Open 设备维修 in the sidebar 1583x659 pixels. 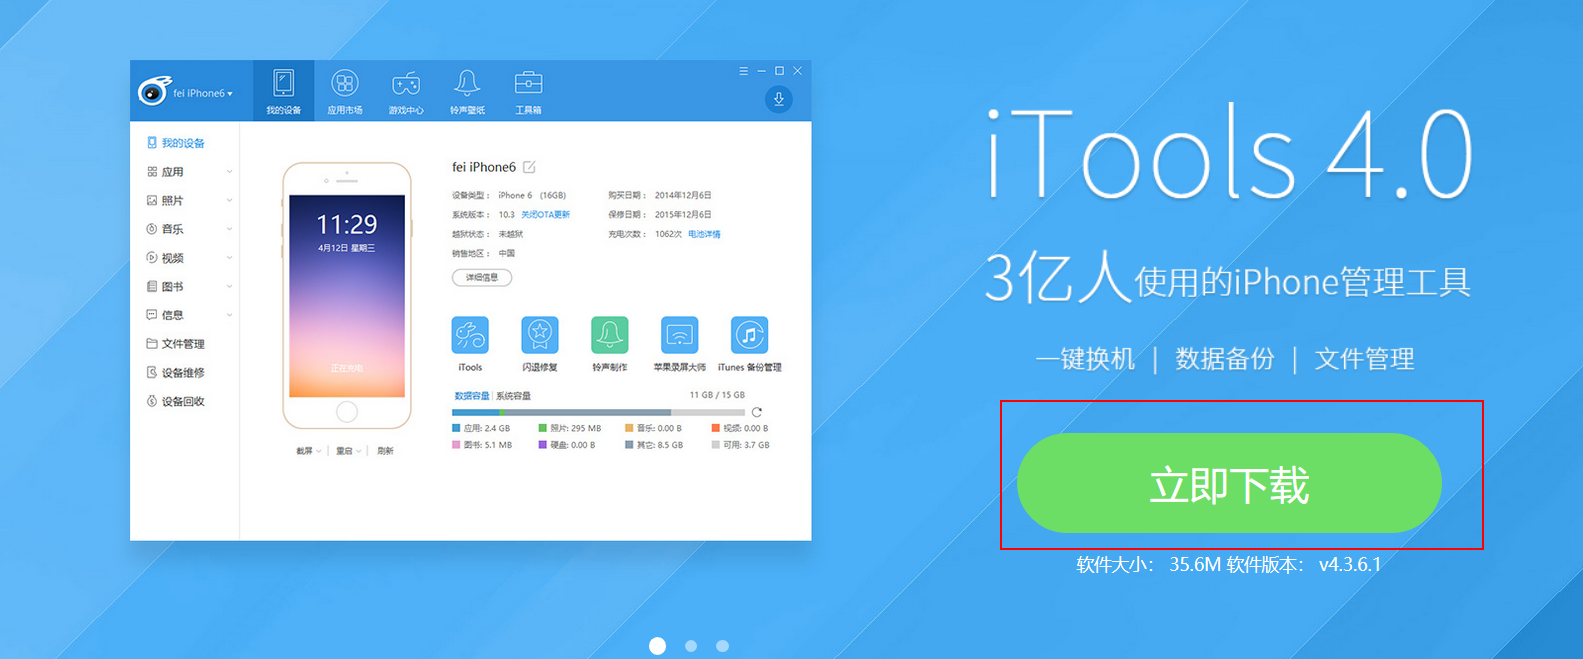(x=176, y=373)
